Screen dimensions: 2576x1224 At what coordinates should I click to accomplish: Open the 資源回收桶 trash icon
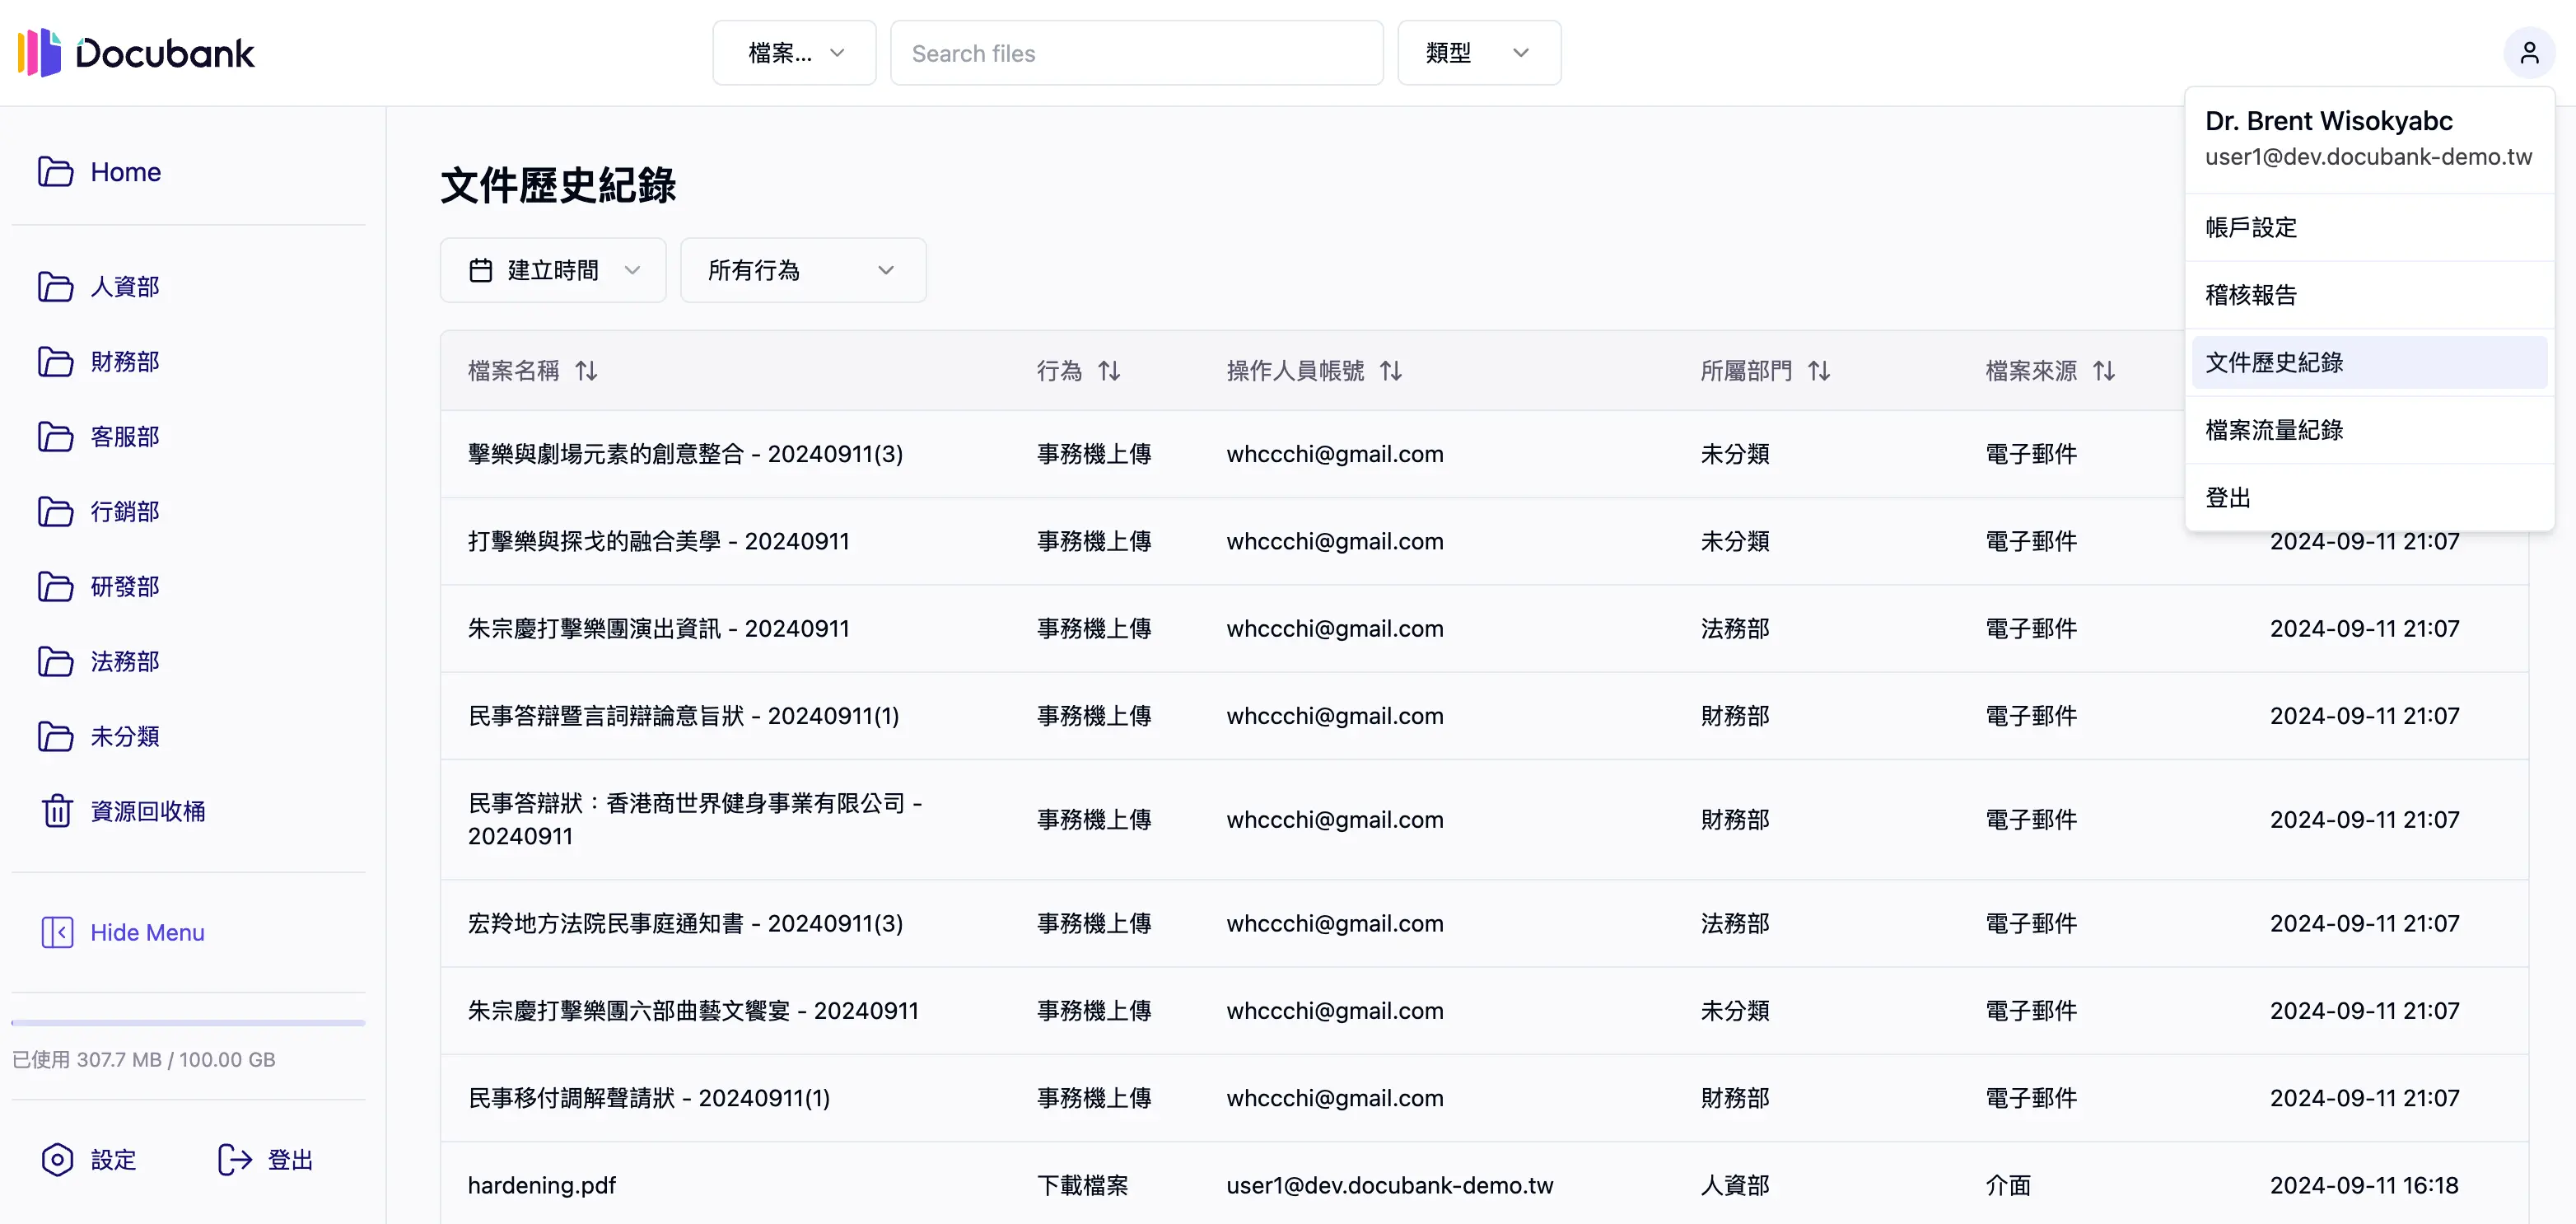57,811
